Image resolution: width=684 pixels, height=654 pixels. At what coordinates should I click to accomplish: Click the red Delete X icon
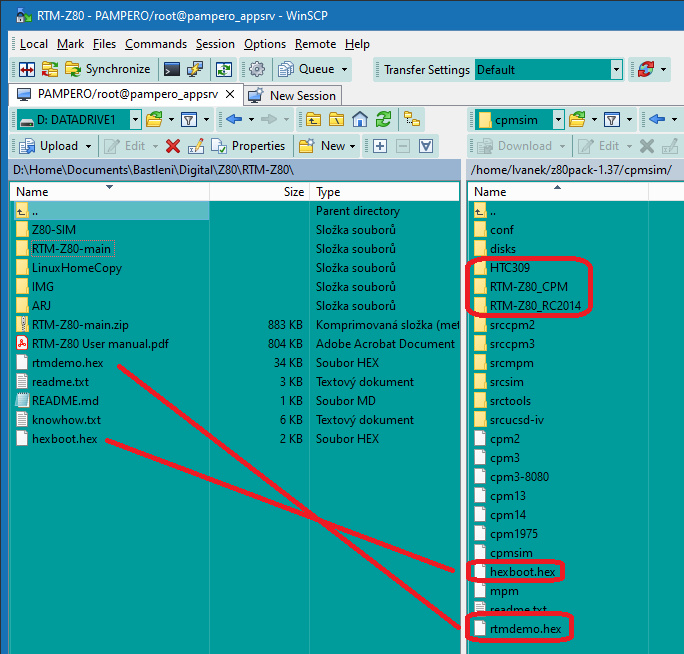[x=173, y=146]
